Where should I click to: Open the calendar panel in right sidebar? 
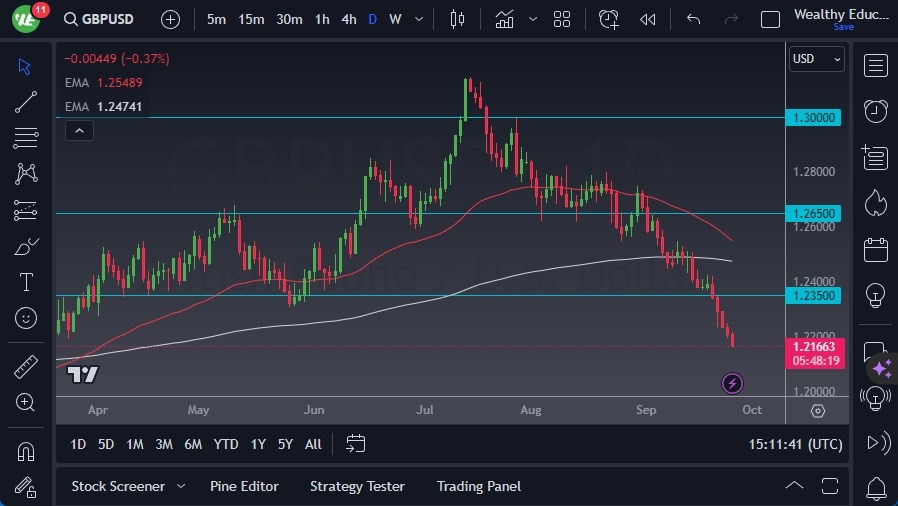876,249
